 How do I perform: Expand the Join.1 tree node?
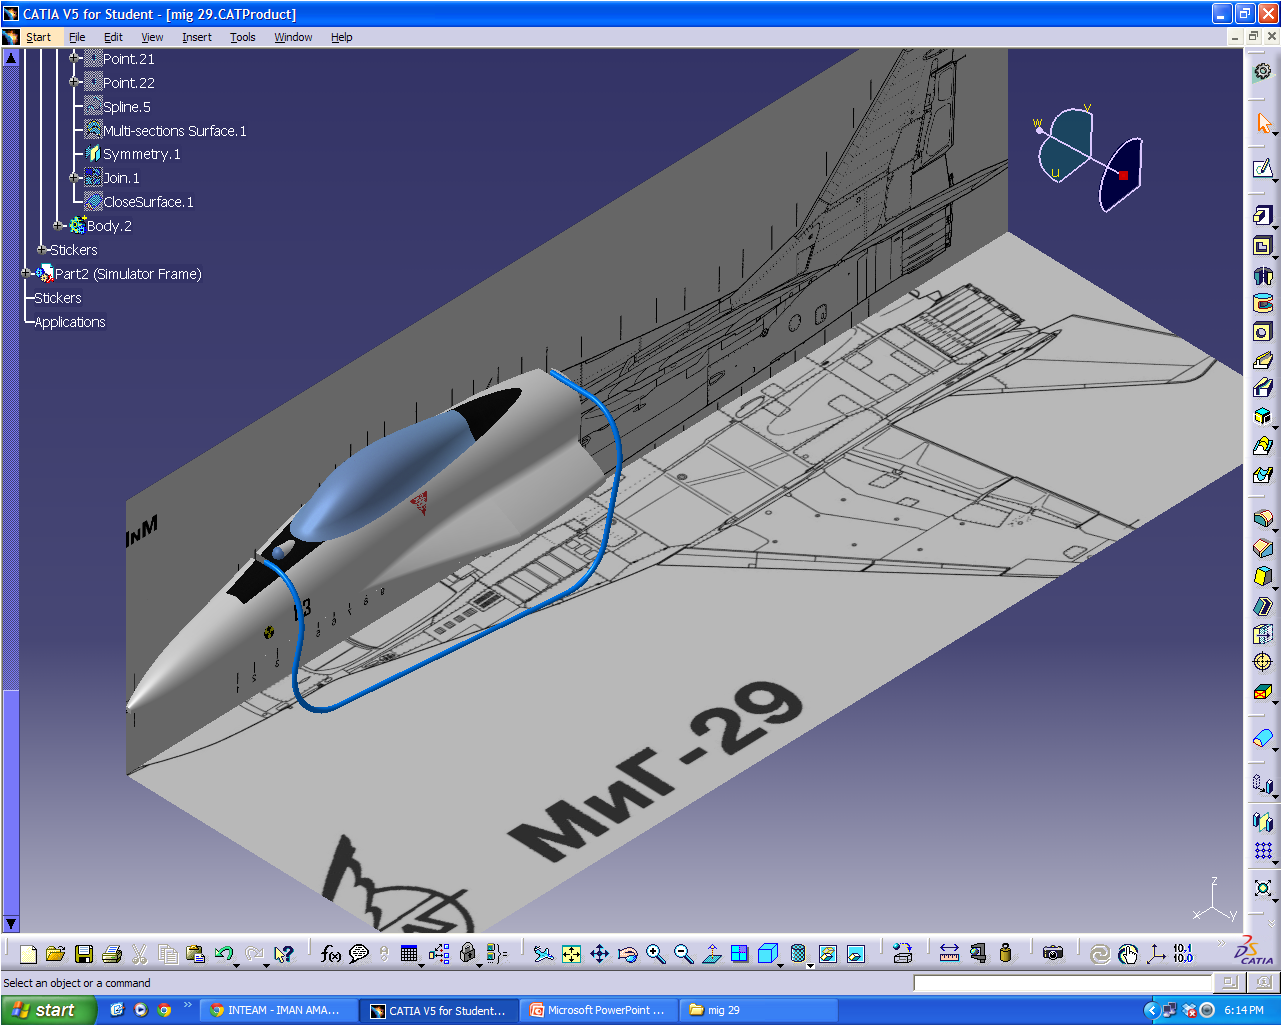click(74, 177)
